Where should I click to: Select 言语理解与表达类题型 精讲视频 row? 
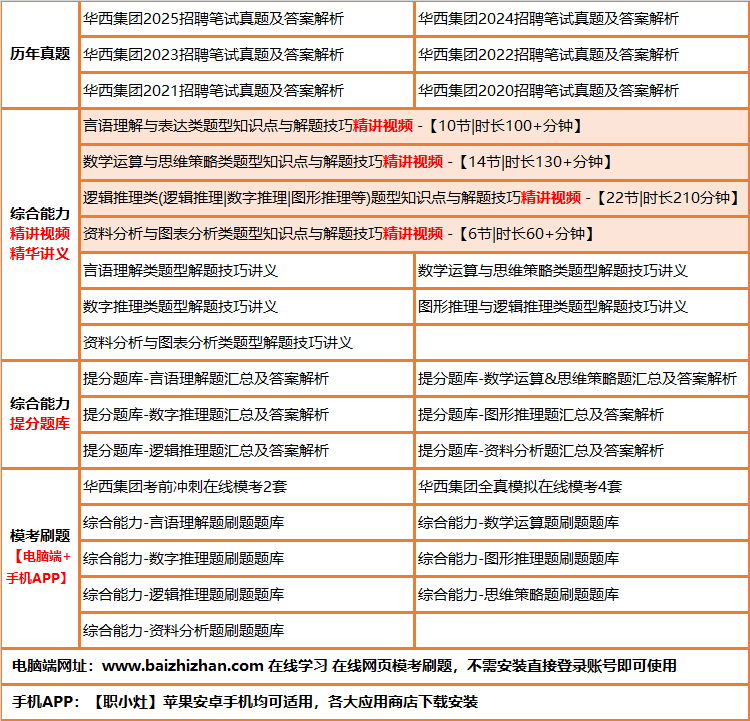coord(414,126)
